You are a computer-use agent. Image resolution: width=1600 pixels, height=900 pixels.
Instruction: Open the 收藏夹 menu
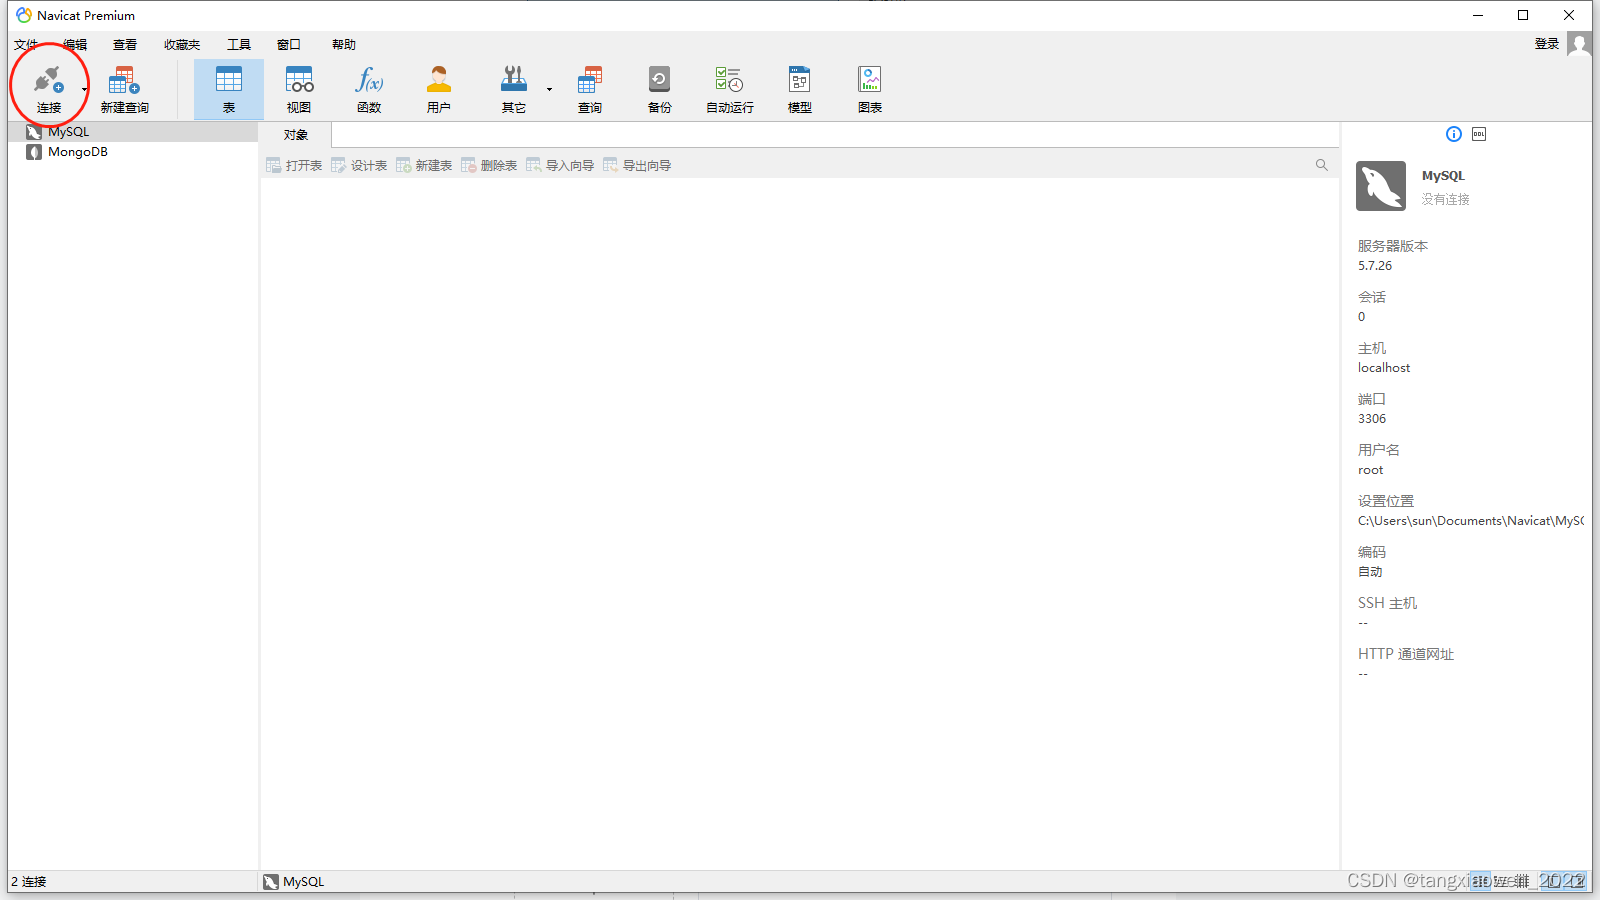(182, 45)
